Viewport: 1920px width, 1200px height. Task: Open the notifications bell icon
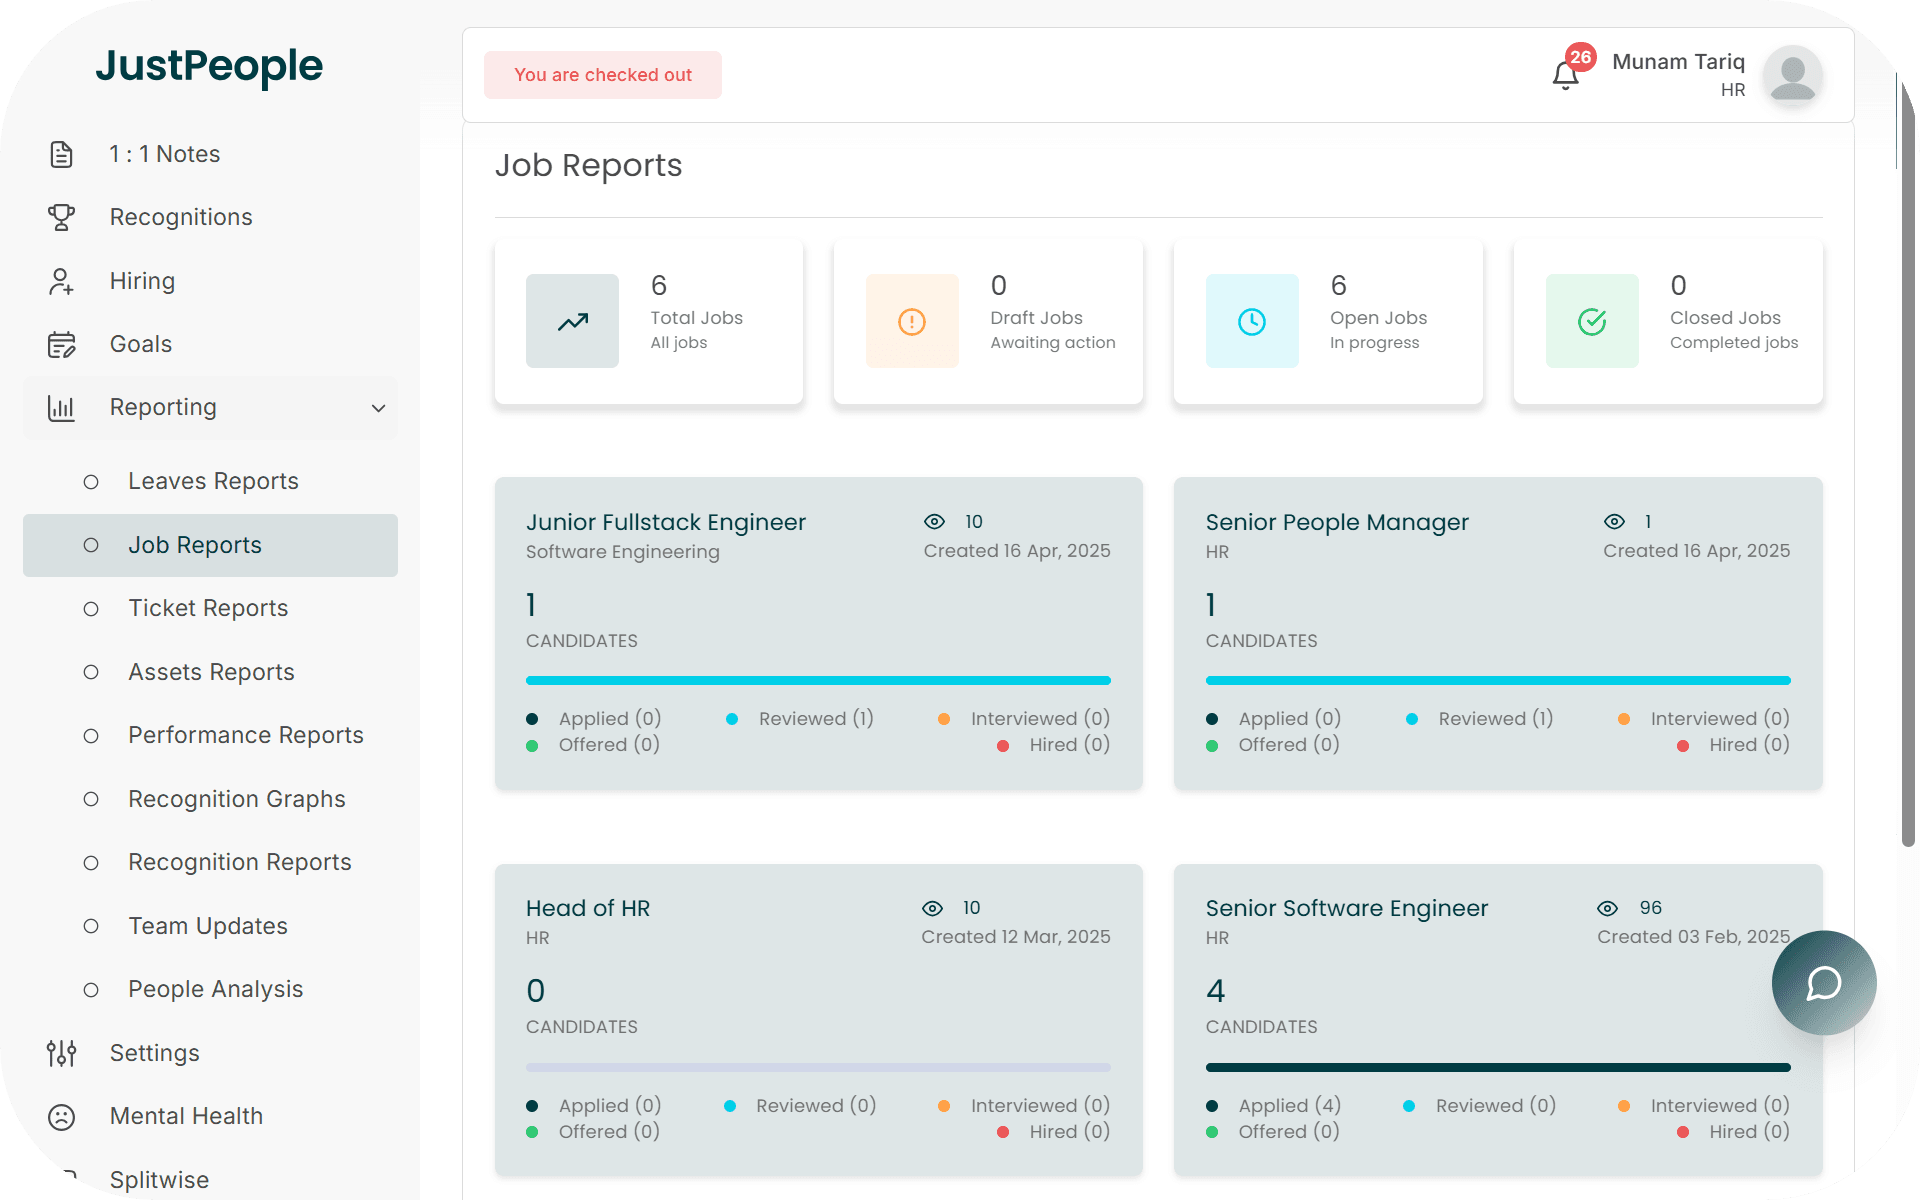pos(1565,76)
